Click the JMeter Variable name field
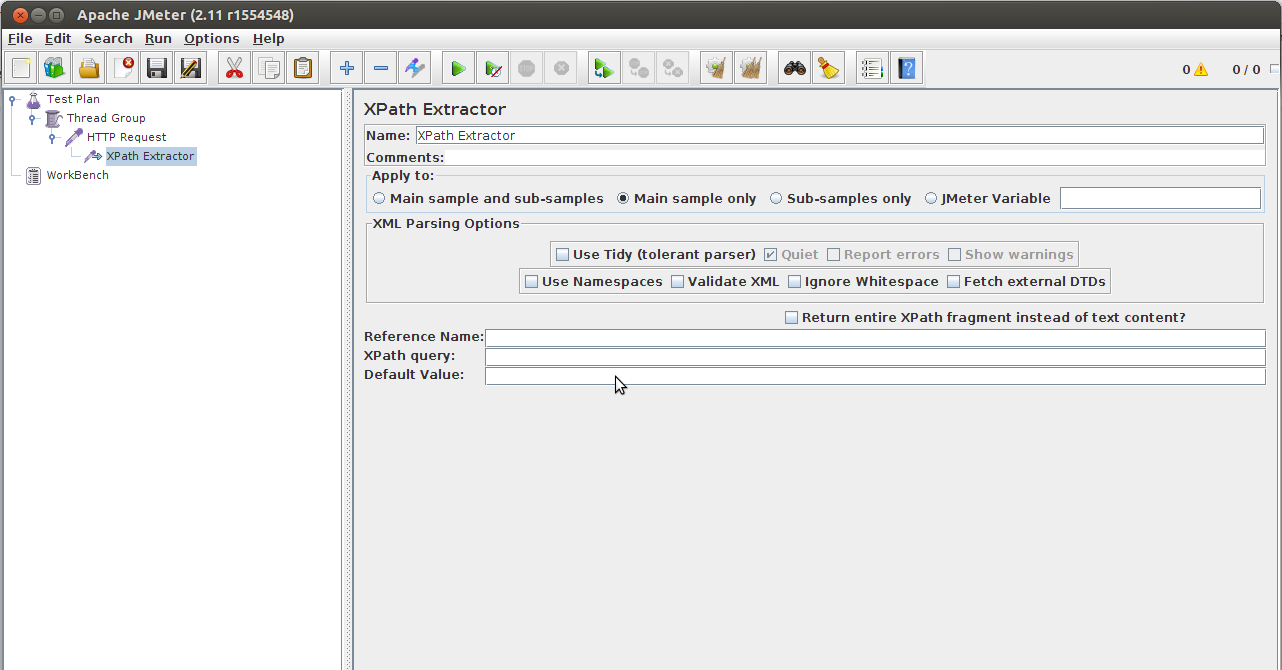Viewport: 1282px width, 670px height. point(1160,198)
